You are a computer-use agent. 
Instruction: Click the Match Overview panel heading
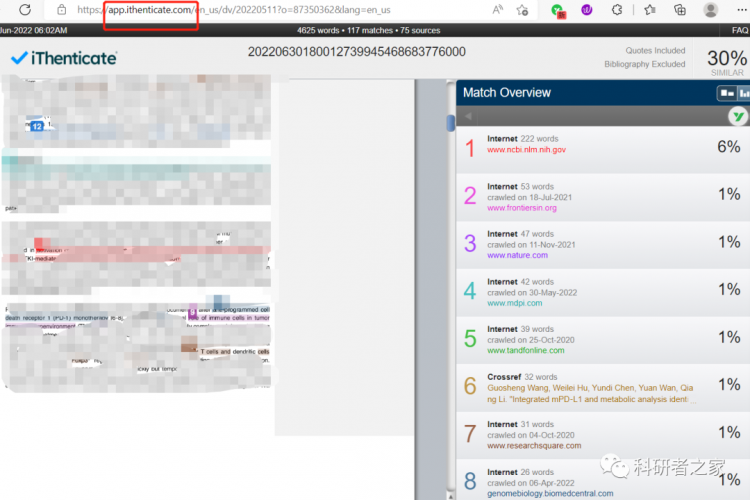[x=507, y=92]
